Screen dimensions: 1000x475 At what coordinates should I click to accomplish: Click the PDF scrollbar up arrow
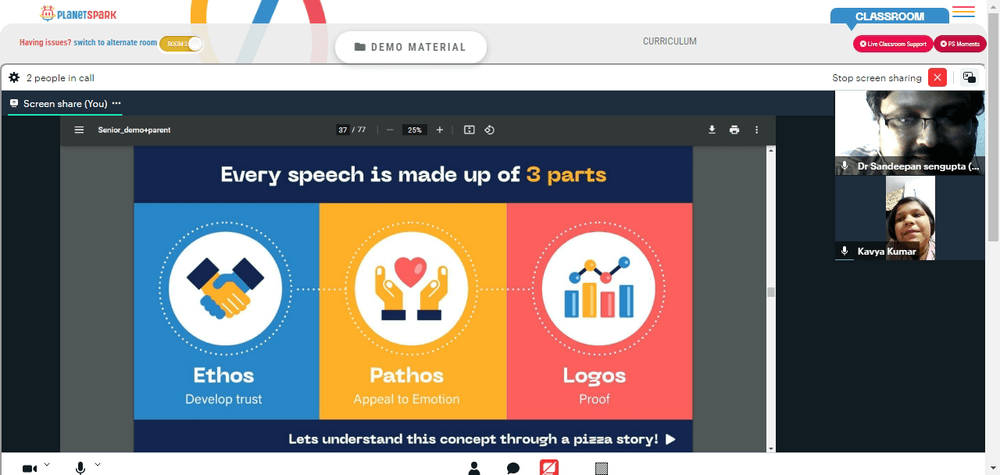tap(771, 150)
